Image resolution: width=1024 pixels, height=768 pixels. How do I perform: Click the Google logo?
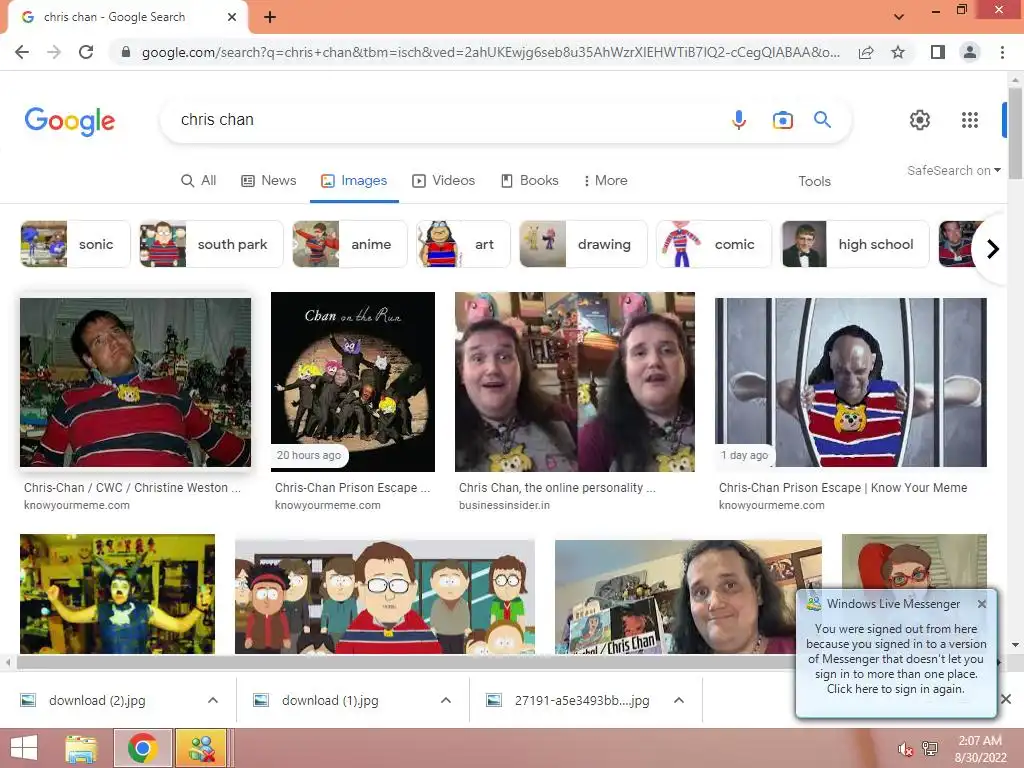coord(70,121)
